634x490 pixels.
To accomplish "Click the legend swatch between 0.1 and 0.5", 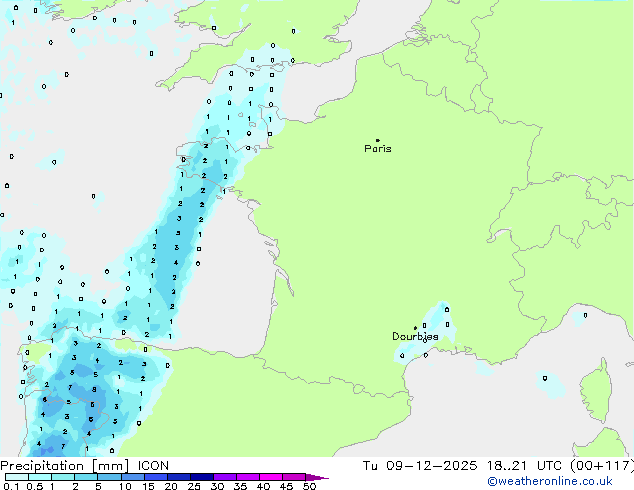I will pos(17,477).
